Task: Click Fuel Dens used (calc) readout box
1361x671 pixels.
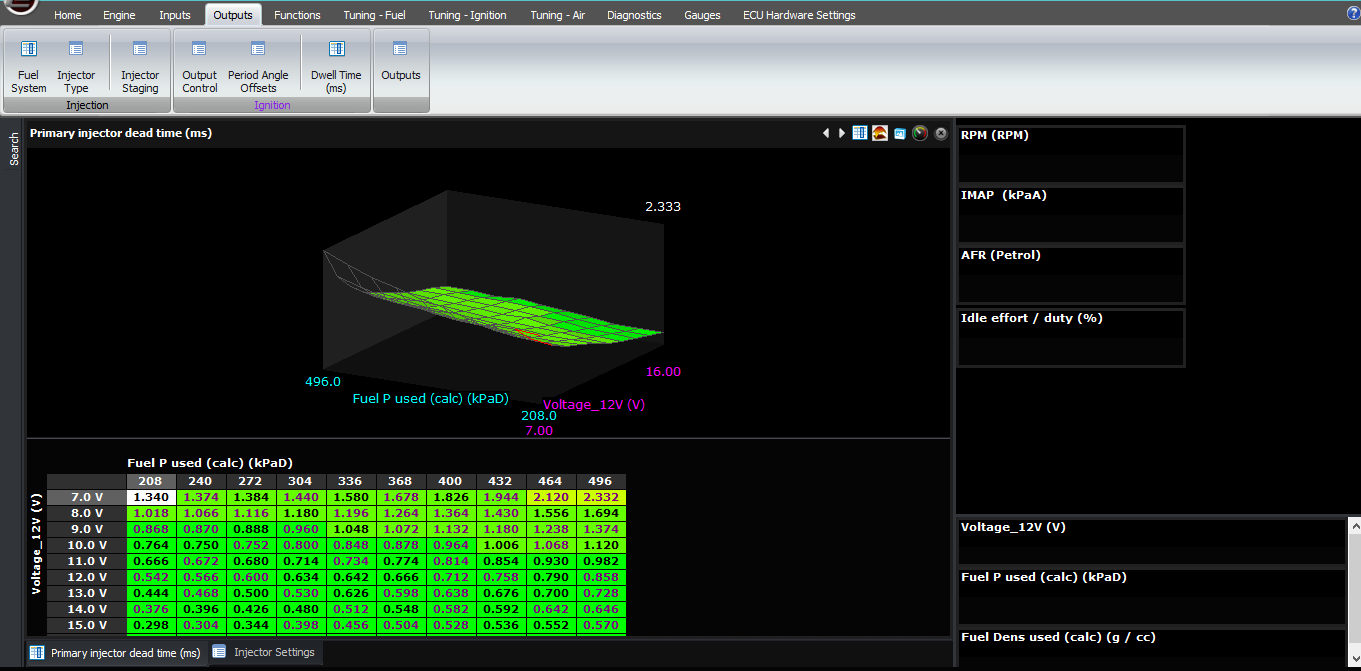Action: (x=1151, y=647)
